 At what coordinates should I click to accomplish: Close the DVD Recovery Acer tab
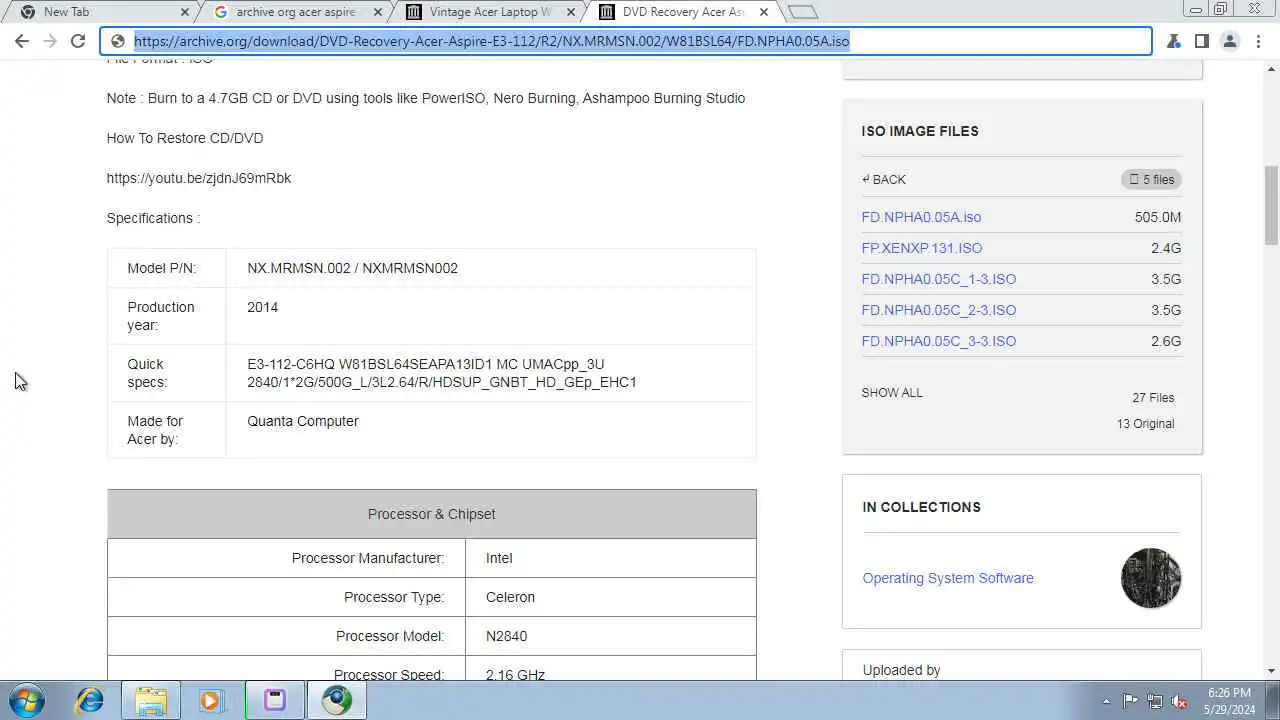tap(764, 12)
